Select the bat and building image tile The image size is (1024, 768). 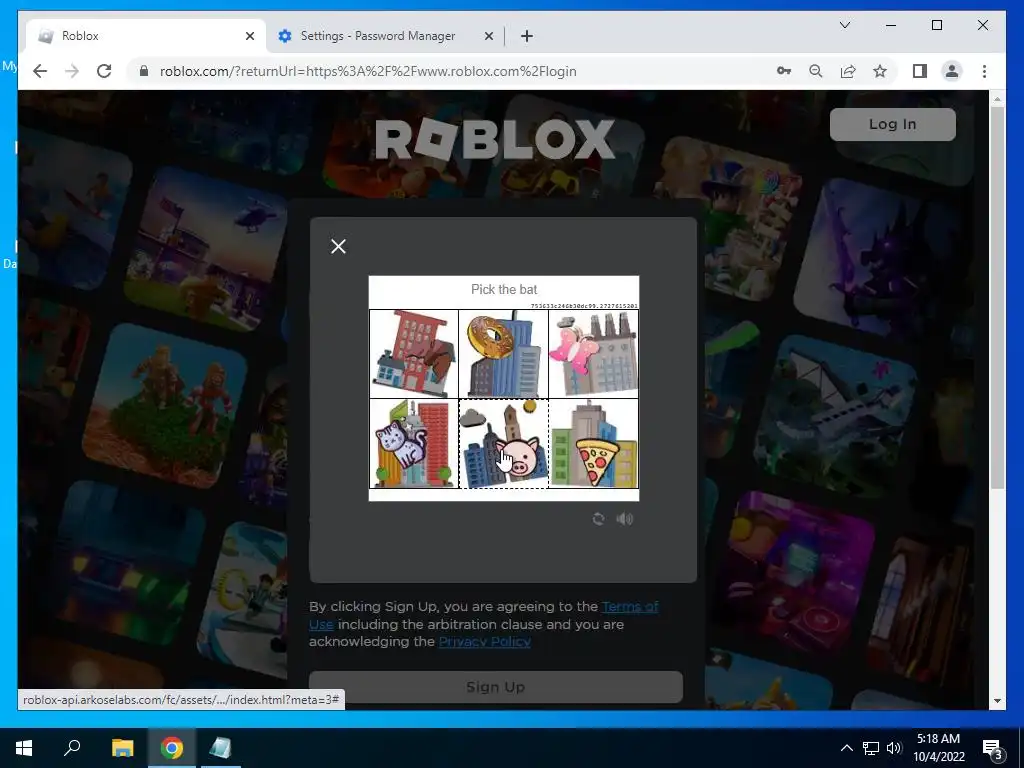click(x=414, y=354)
